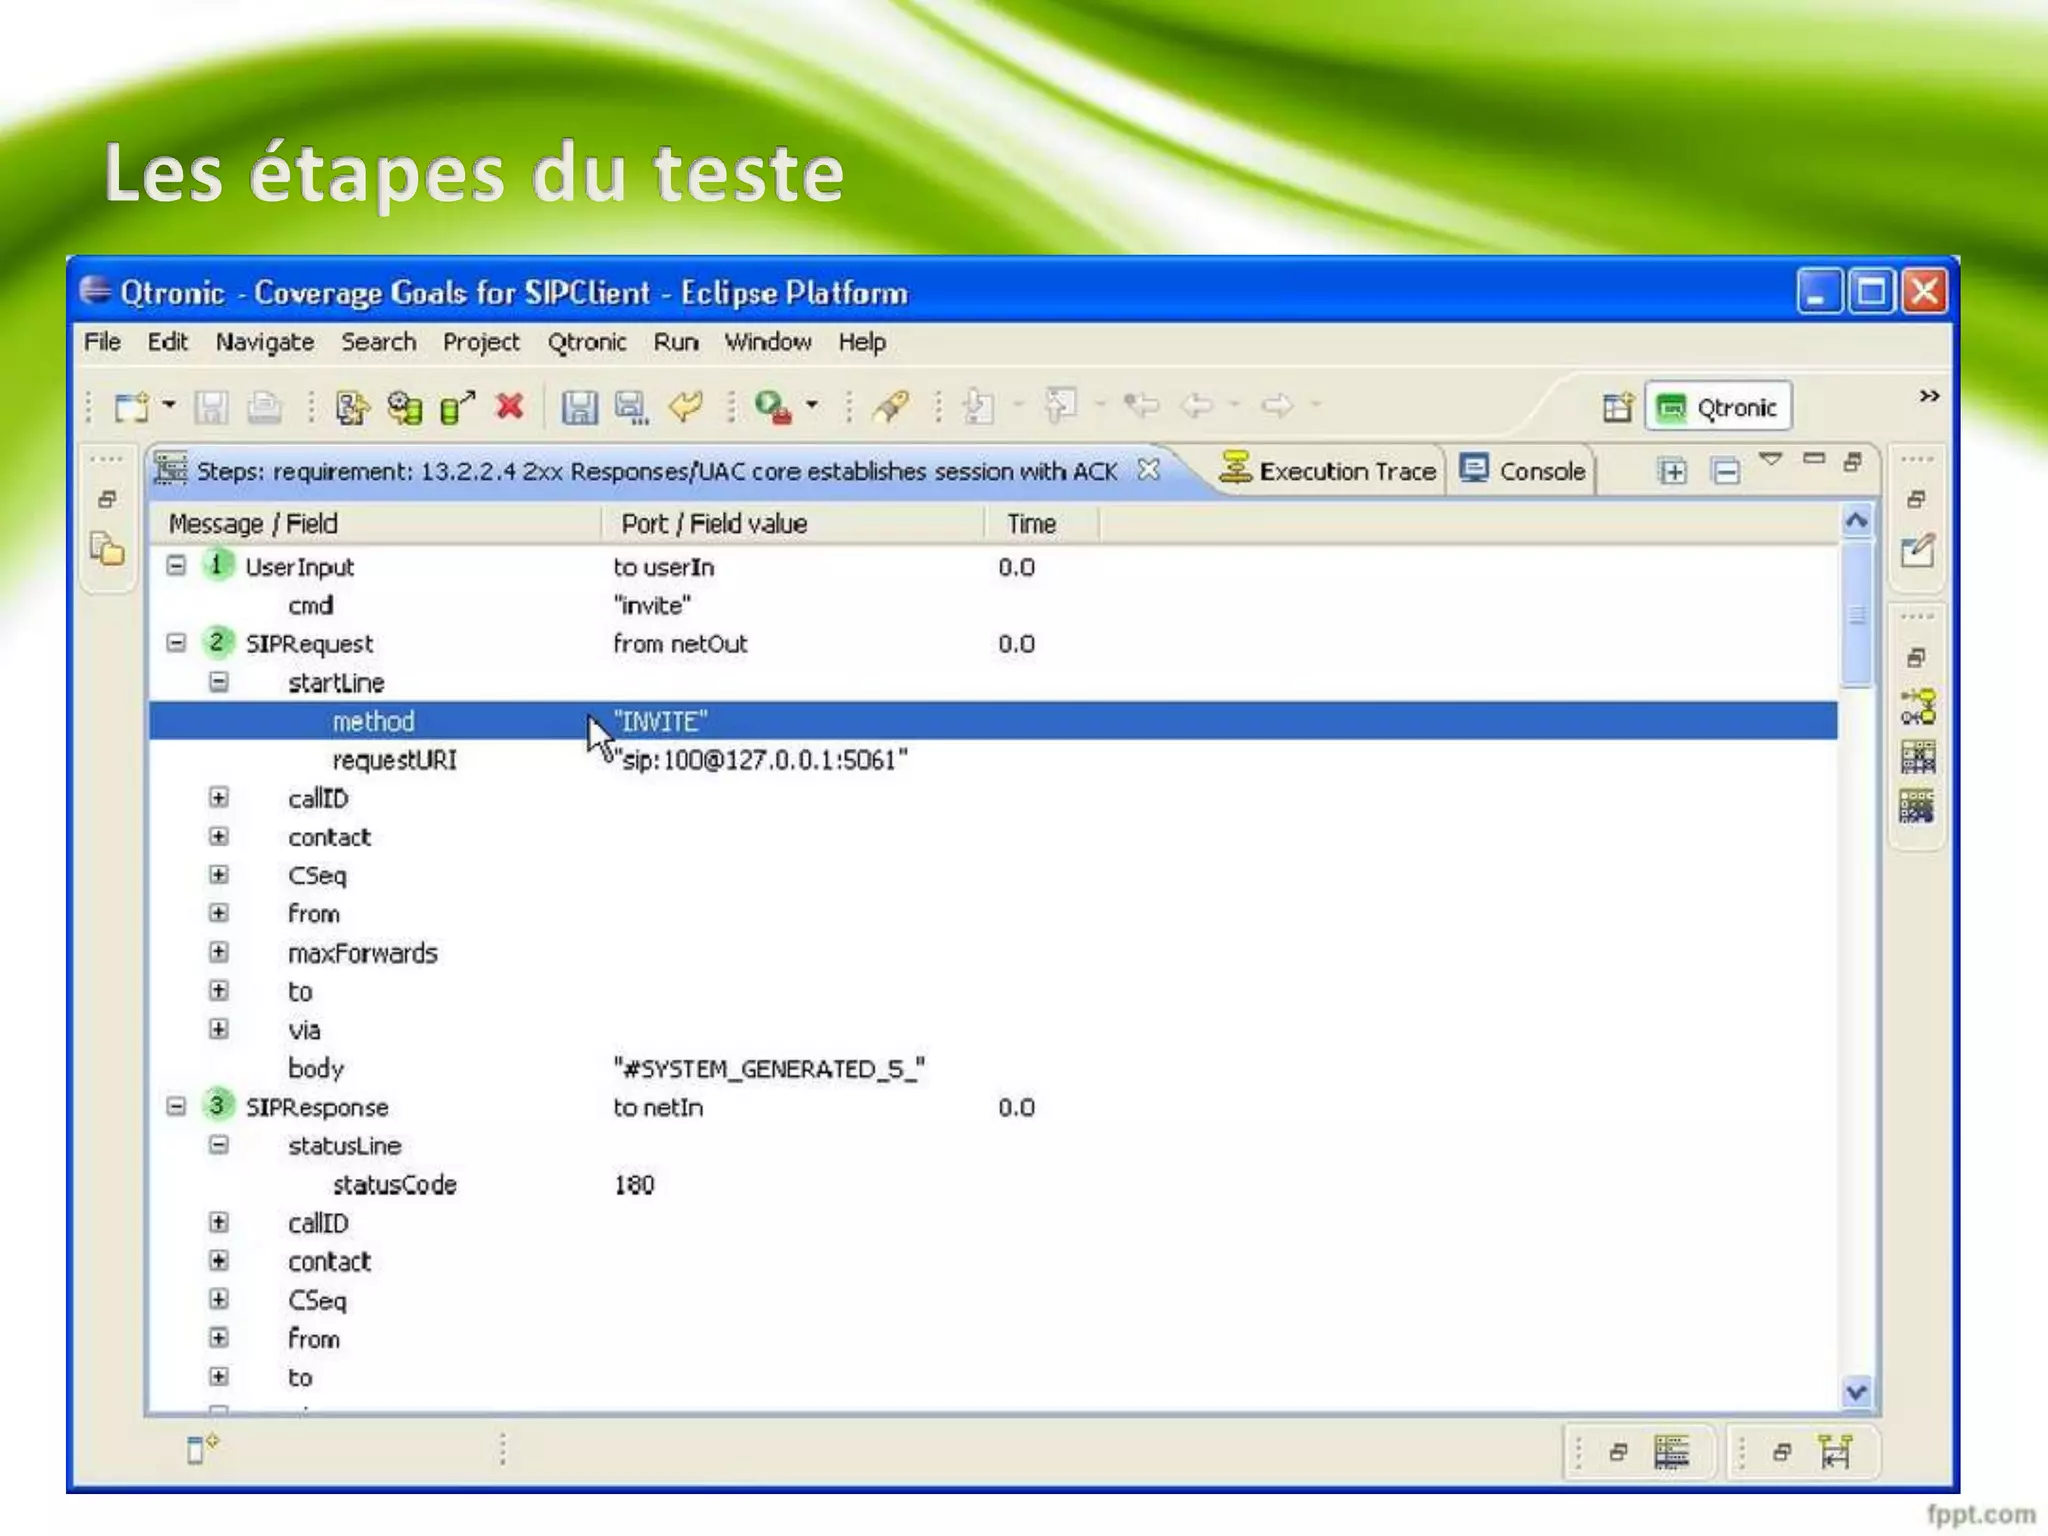Image resolution: width=2048 pixels, height=1536 pixels.
Task: Open the dropdown next to the run icon
Action: pos(812,405)
